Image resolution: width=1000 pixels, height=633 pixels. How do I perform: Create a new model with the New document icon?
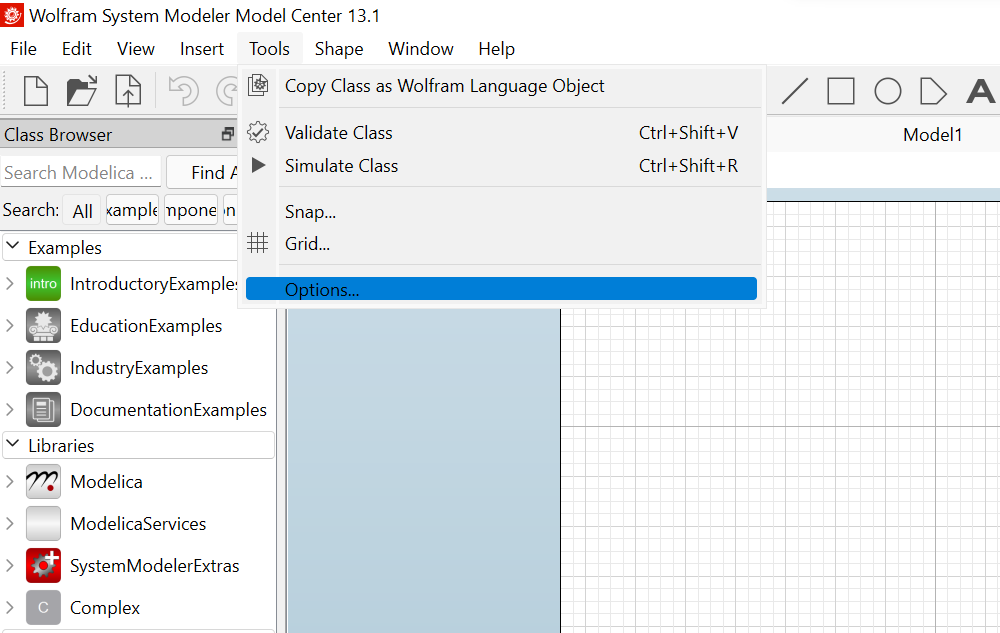35,91
